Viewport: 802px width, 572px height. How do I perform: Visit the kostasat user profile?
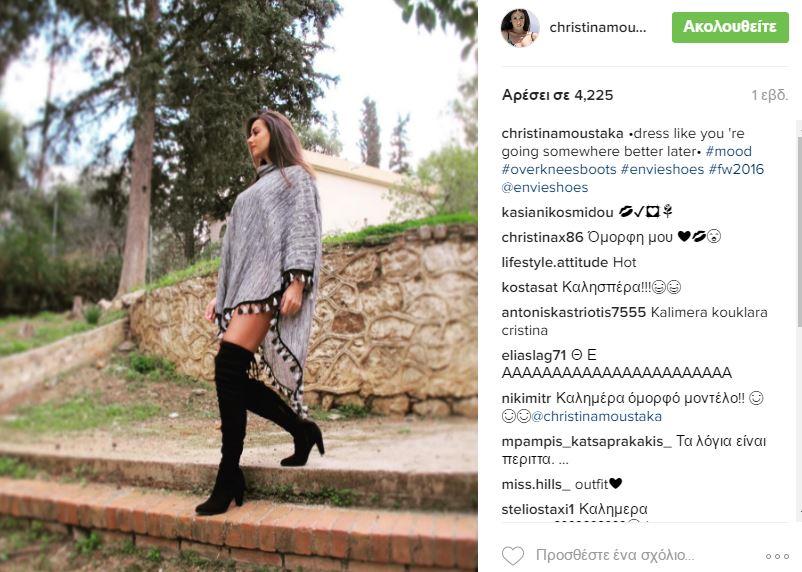pyautogui.click(x=529, y=288)
